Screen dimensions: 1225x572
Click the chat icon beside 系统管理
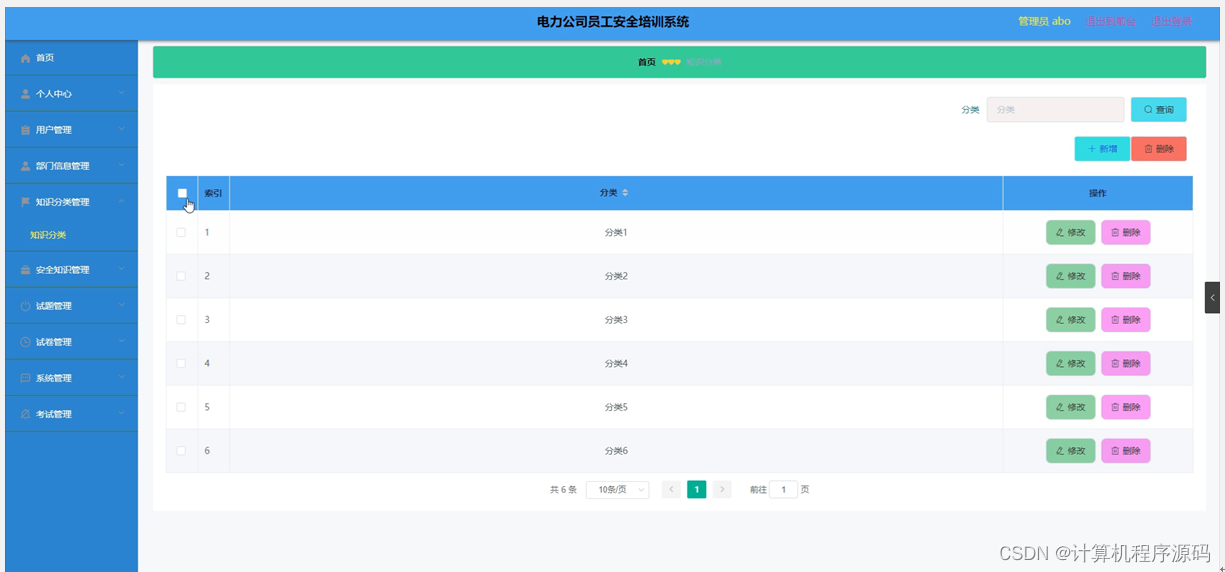click(26, 378)
